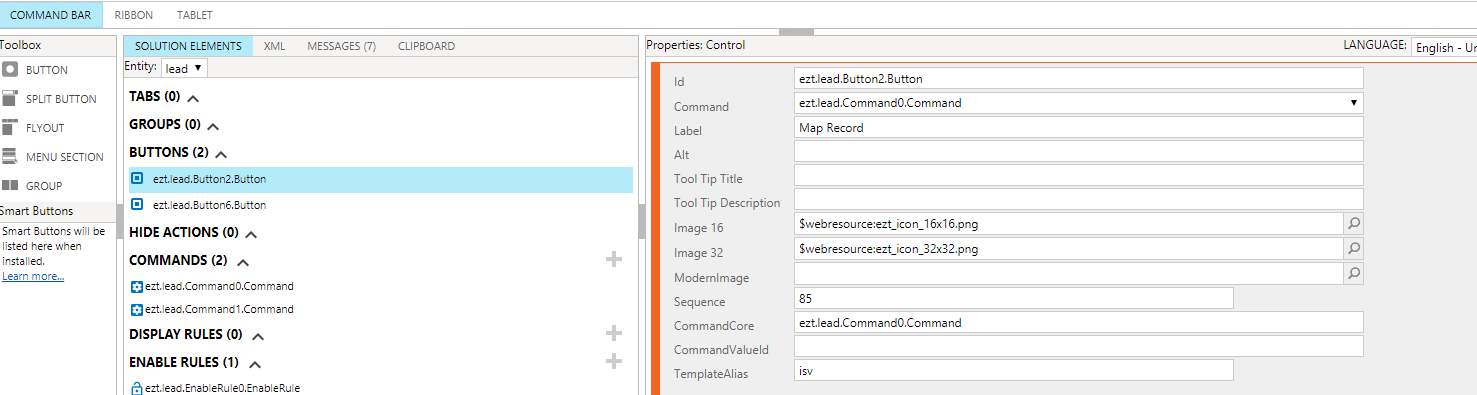1477x395 pixels.
Task: Click the ModernImage lookup magnifier icon
Action: point(1353,273)
